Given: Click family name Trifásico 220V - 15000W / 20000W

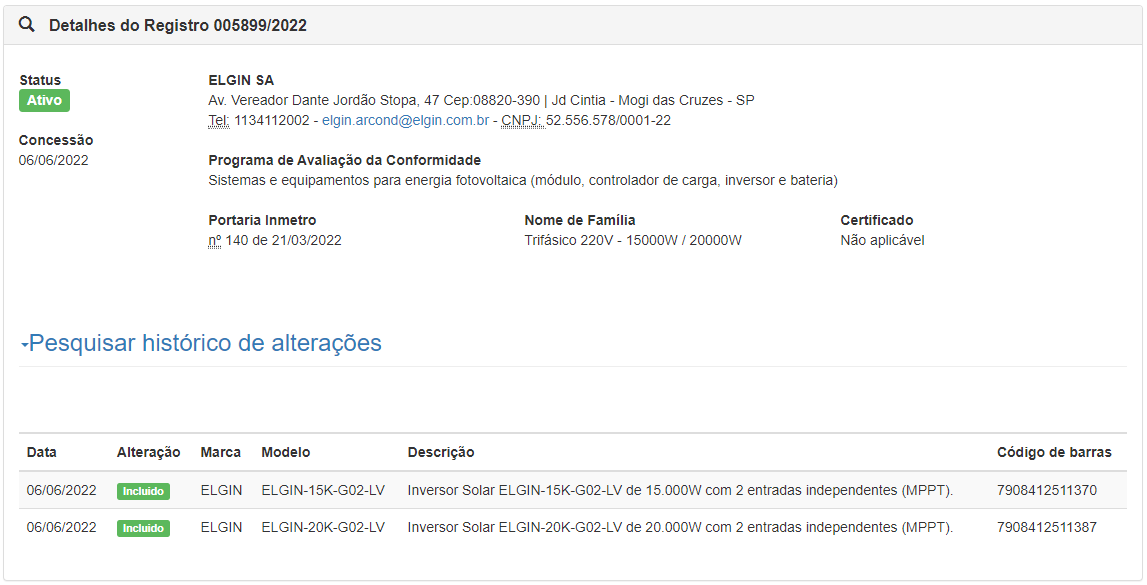Looking at the screenshot, I should pyautogui.click(x=633, y=241).
